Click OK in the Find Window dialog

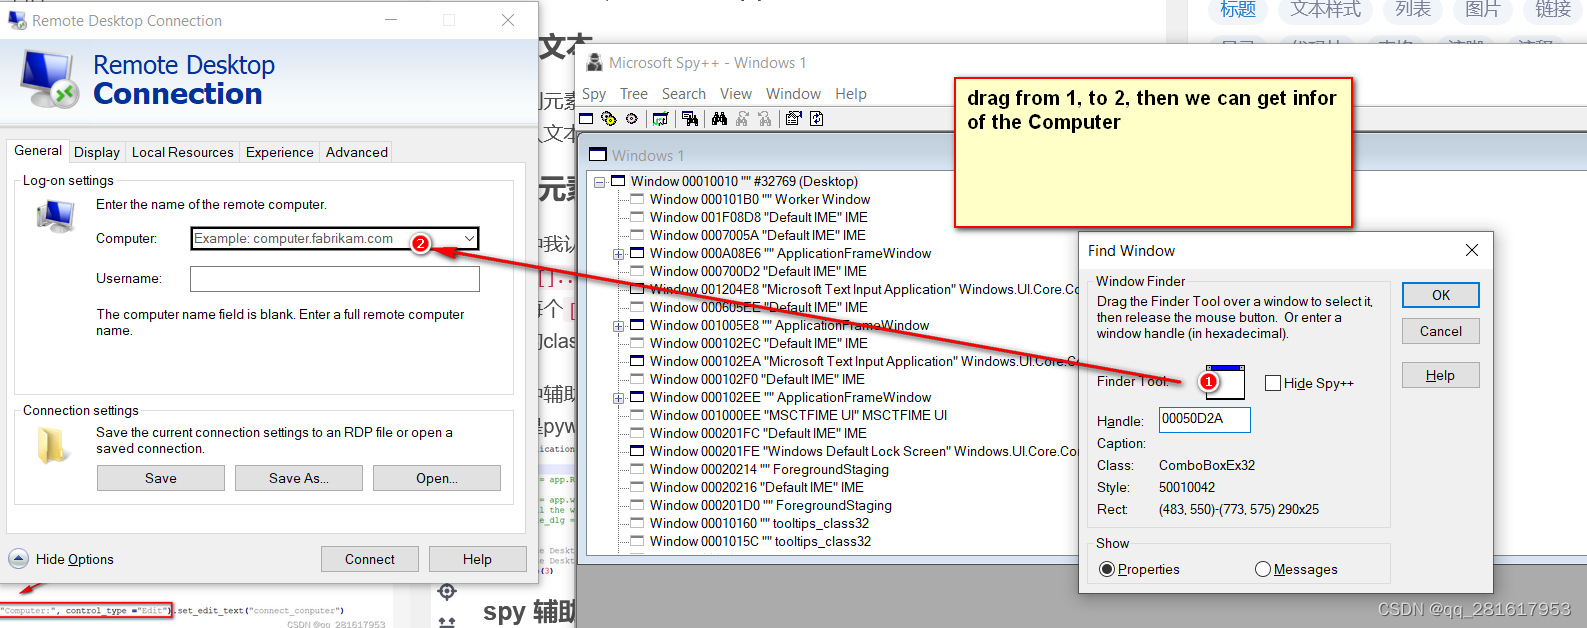pos(1441,295)
